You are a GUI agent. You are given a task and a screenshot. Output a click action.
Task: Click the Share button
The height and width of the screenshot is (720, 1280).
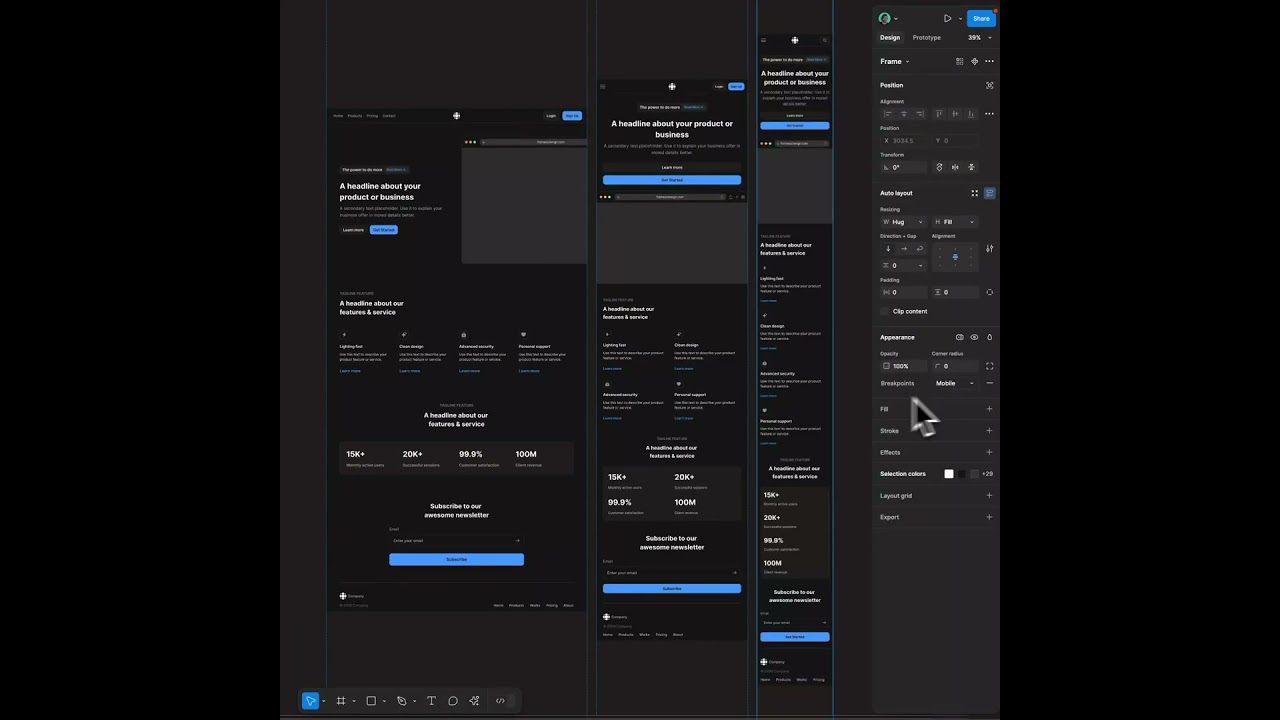tap(981, 18)
